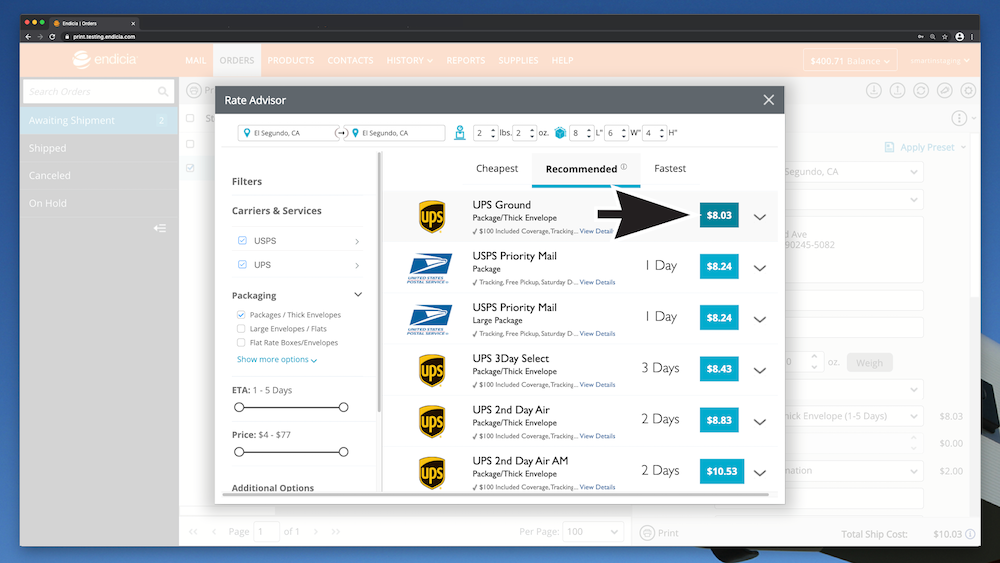The height and width of the screenshot is (563, 1000).
Task: Expand UPS services with its chevron
Action: click(x=357, y=265)
